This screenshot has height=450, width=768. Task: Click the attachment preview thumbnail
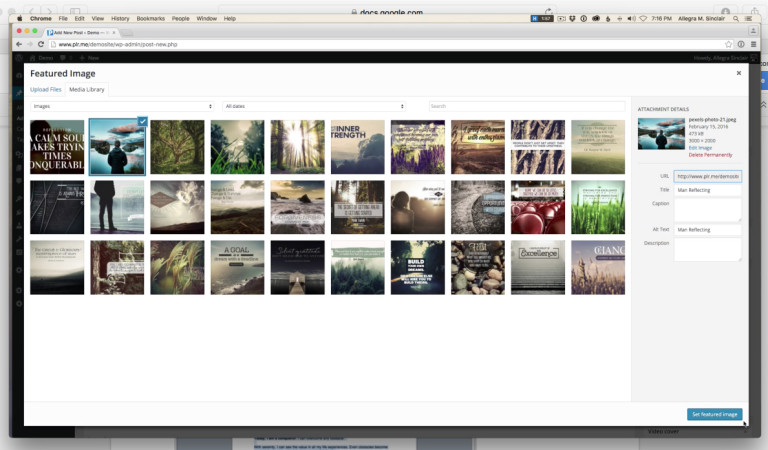pos(661,134)
